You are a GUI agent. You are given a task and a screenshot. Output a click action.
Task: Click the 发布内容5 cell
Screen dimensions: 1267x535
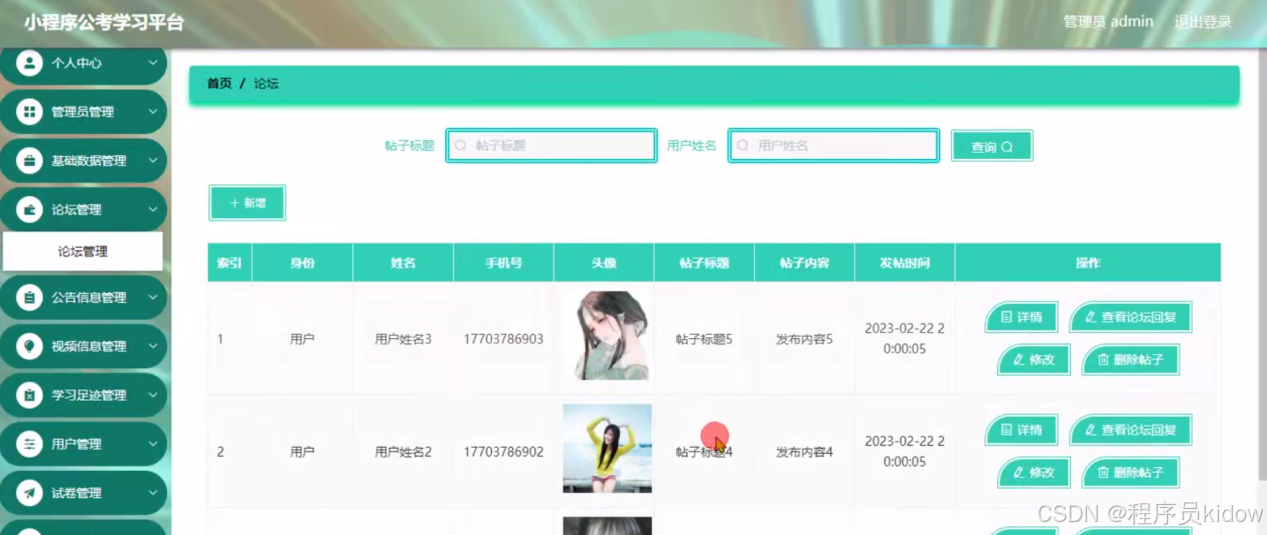804,339
